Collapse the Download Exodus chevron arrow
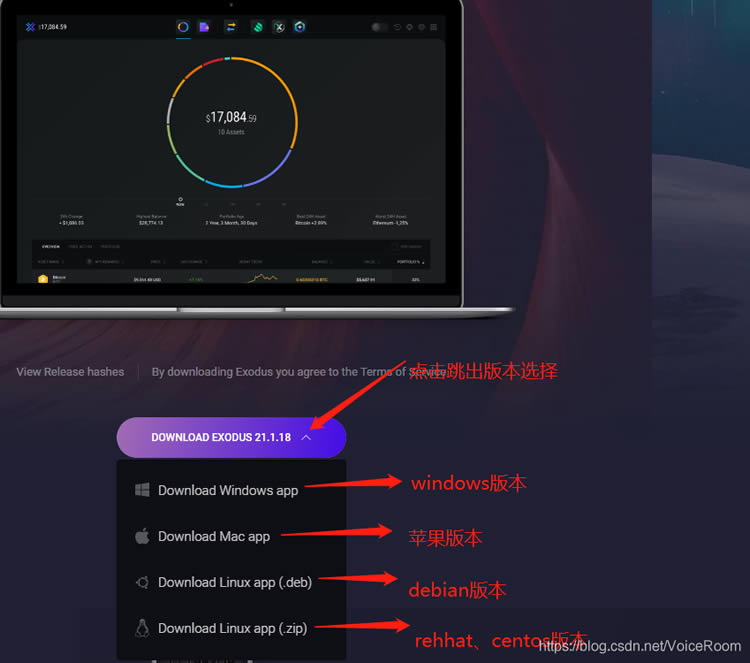The height and width of the screenshot is (663, 750). coord(306,437)
